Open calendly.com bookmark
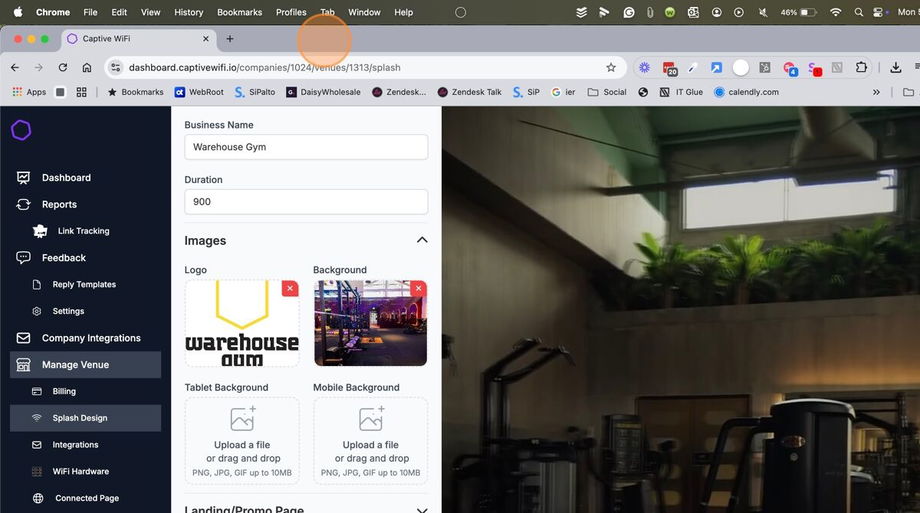Viewport: 920px width, 513px height. coord(746,92)
